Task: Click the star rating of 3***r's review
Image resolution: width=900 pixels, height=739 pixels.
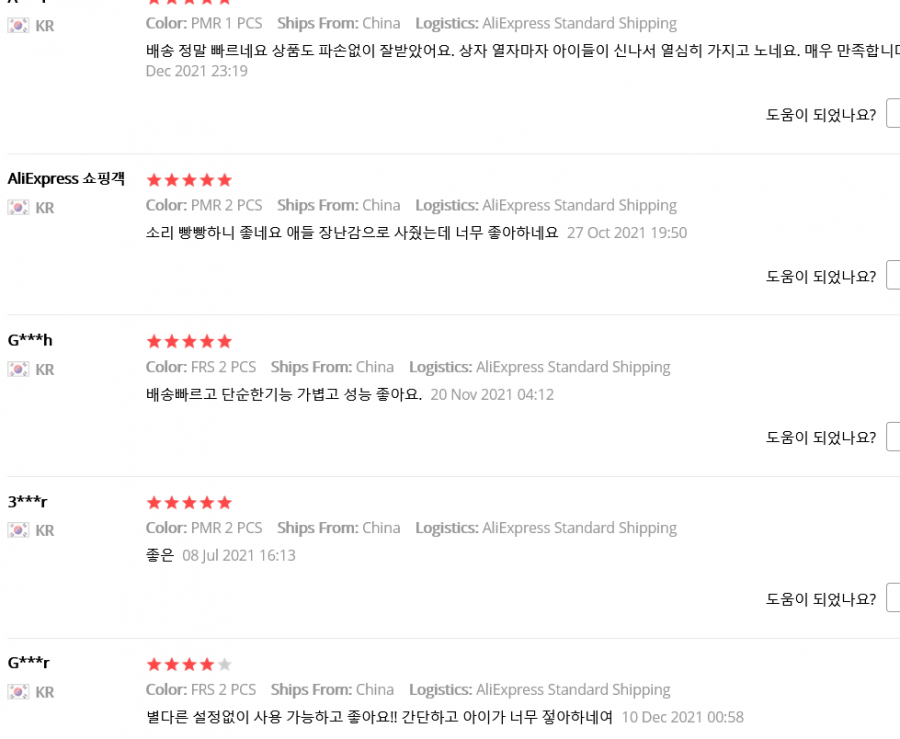Action: click(x=189, y=503)
